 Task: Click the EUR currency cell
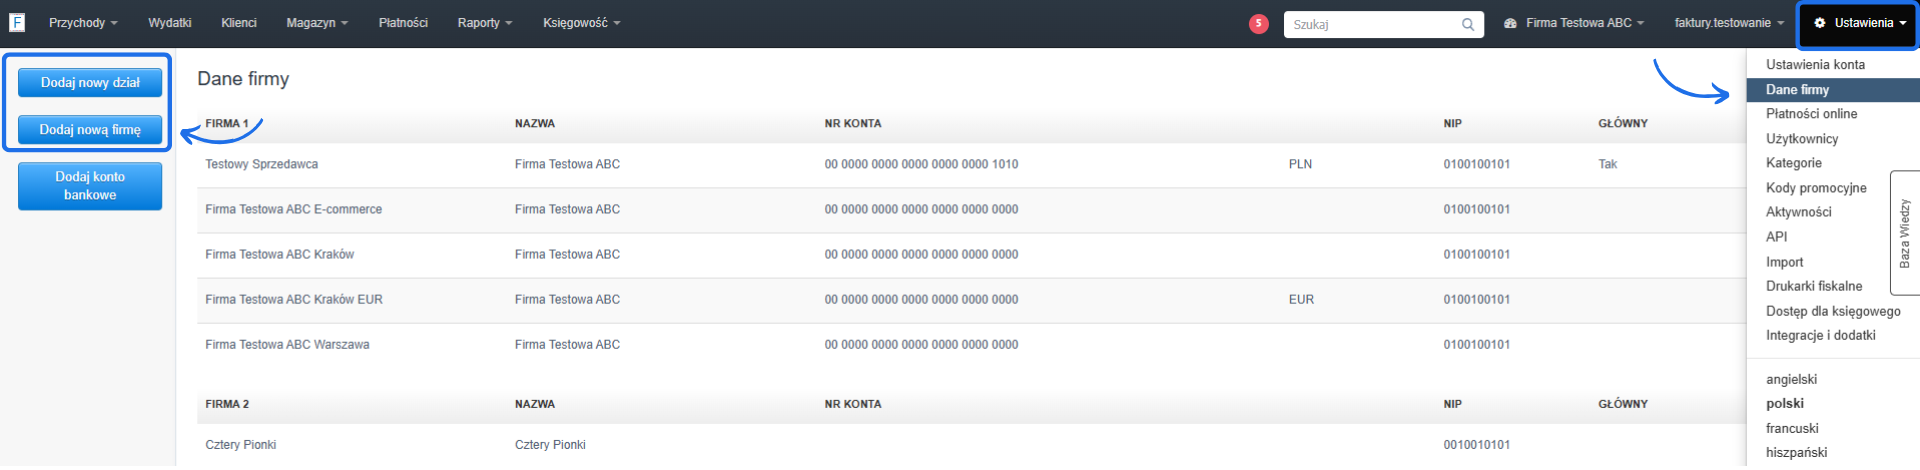pyautogui.click(x=1301, y=299)
